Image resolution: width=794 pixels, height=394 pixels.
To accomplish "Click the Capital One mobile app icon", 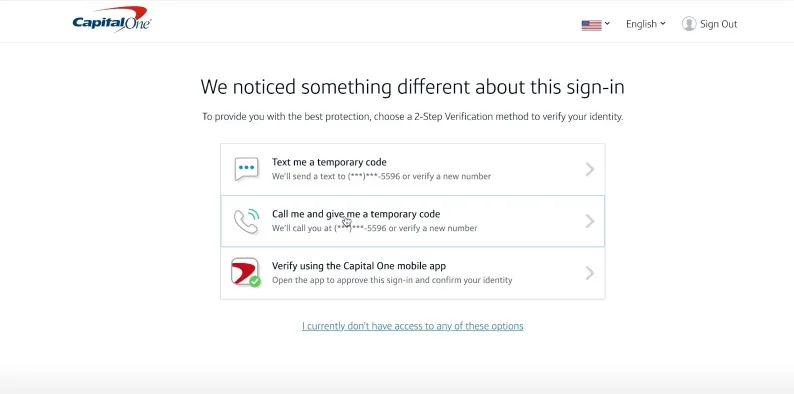I will point(245,272).
